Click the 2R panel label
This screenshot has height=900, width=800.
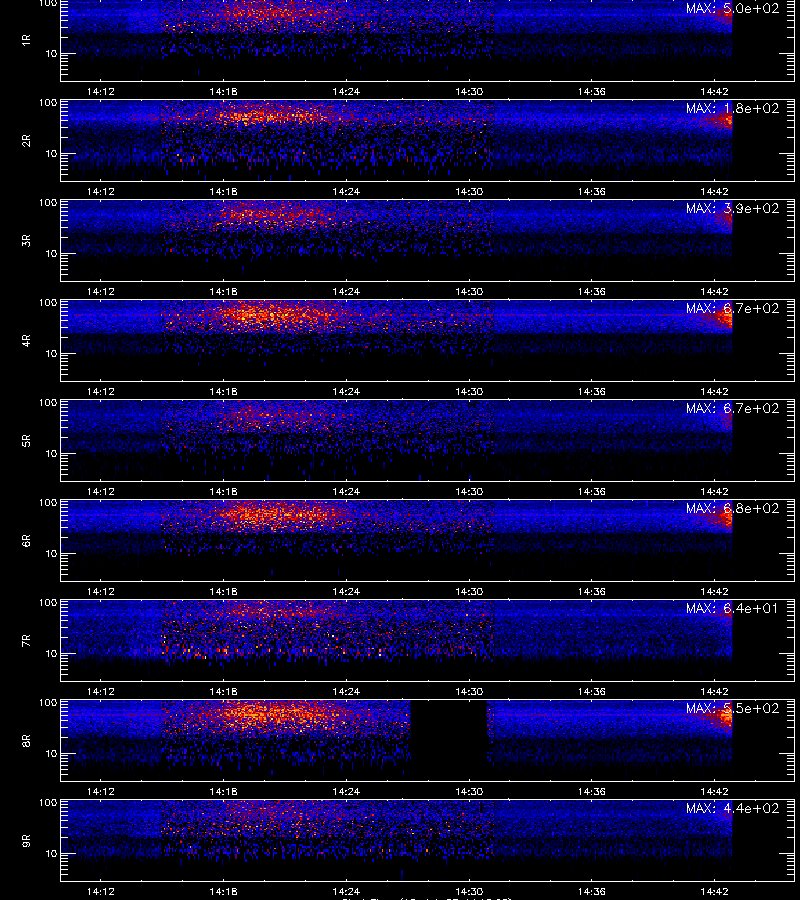click(x=26, y=141)
